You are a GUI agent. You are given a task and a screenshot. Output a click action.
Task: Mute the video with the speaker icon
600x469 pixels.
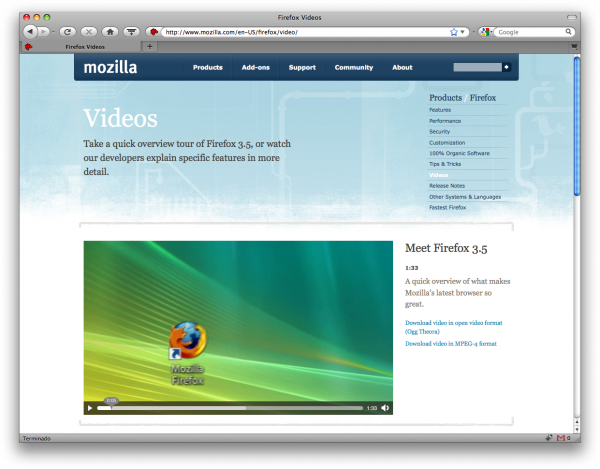coord(385,408)
